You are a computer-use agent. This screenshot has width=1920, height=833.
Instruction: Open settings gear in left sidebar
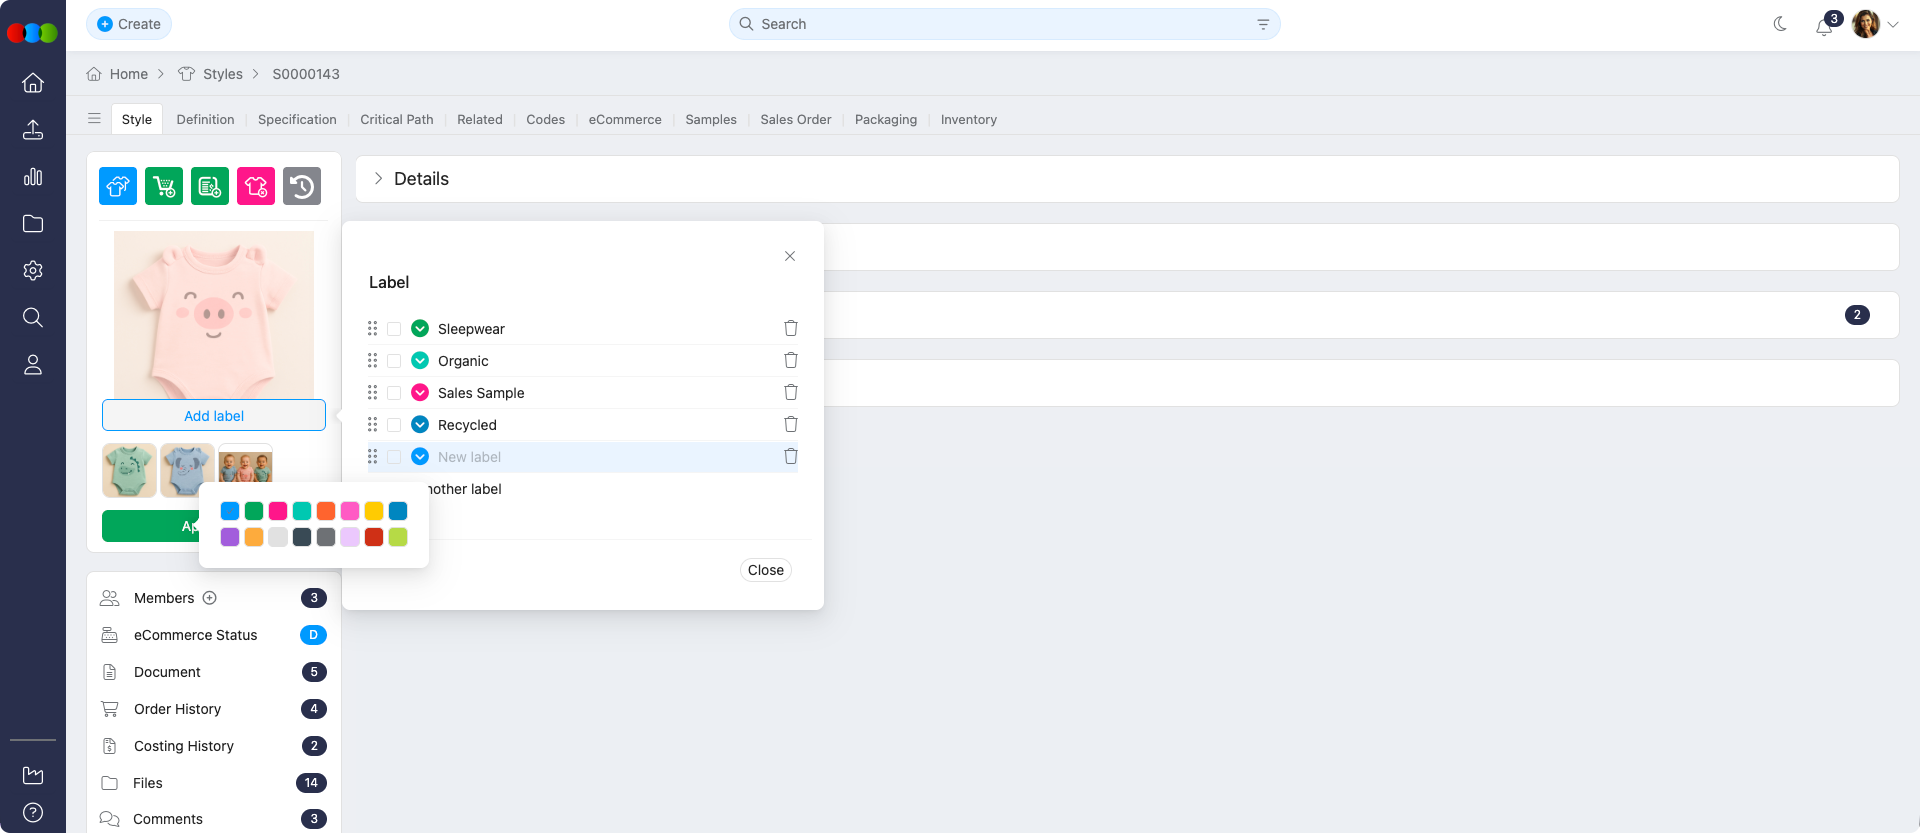tap(33, 271)
